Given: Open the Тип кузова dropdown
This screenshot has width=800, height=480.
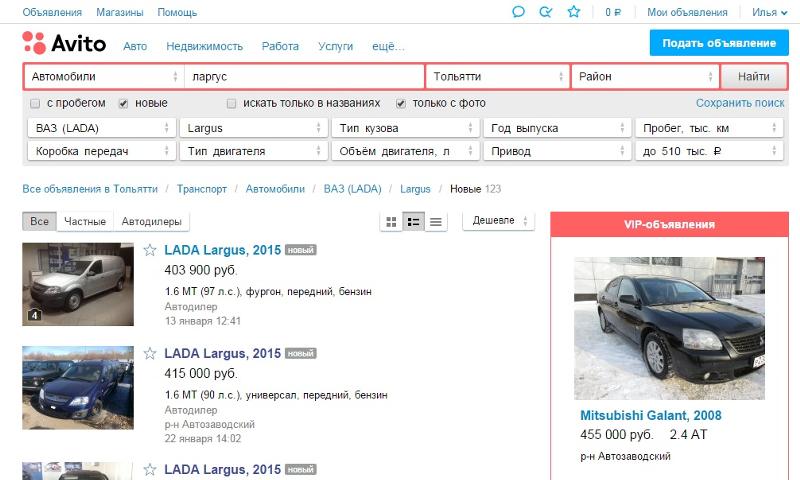Looking at the screenshot, I should point(406,128).
